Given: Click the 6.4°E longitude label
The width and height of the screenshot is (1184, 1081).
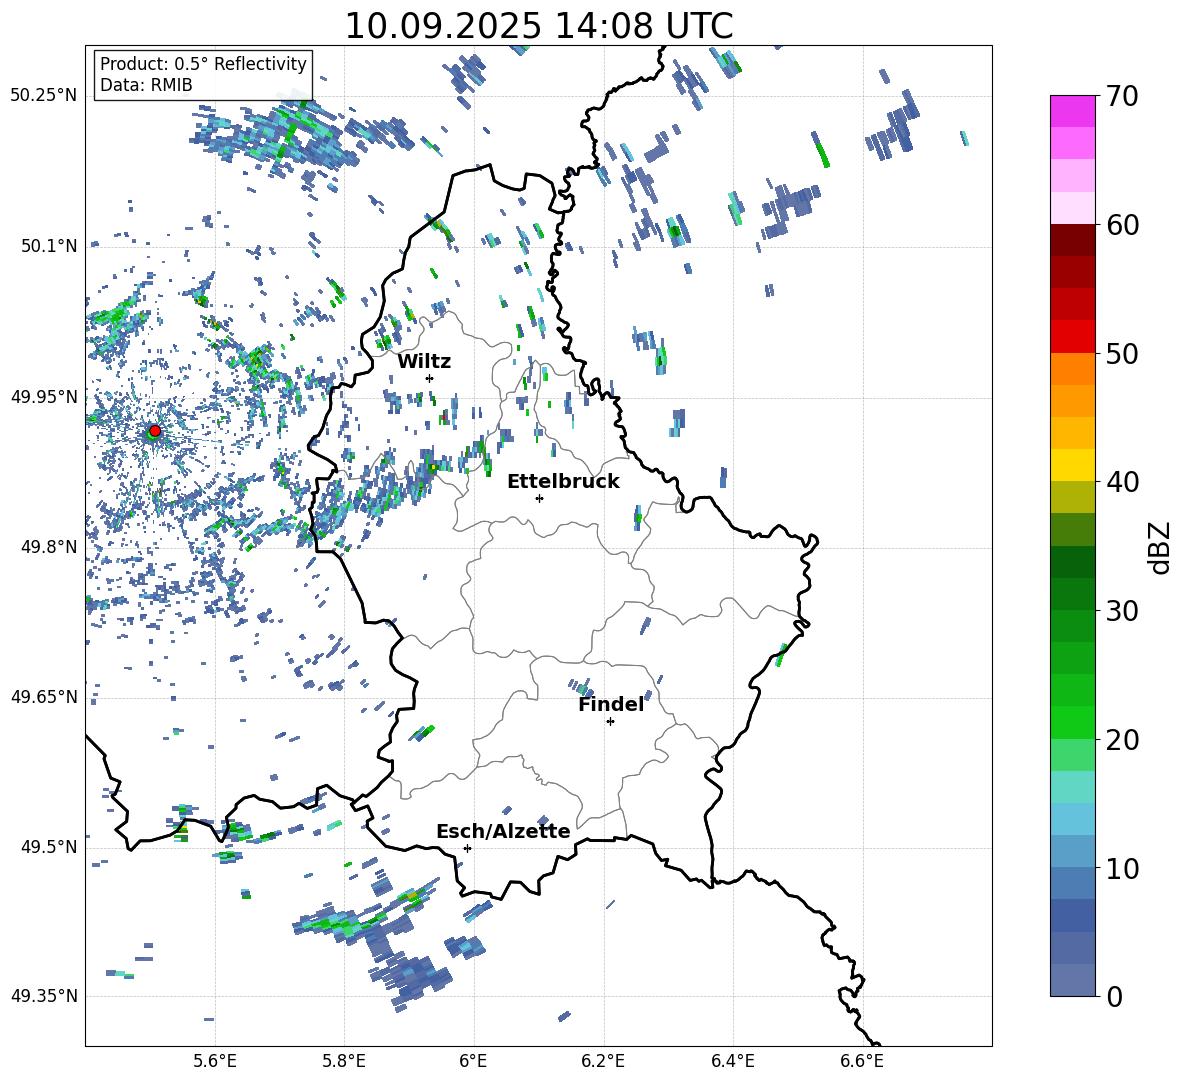Looking at the screenshot, I should point(732,1062).
